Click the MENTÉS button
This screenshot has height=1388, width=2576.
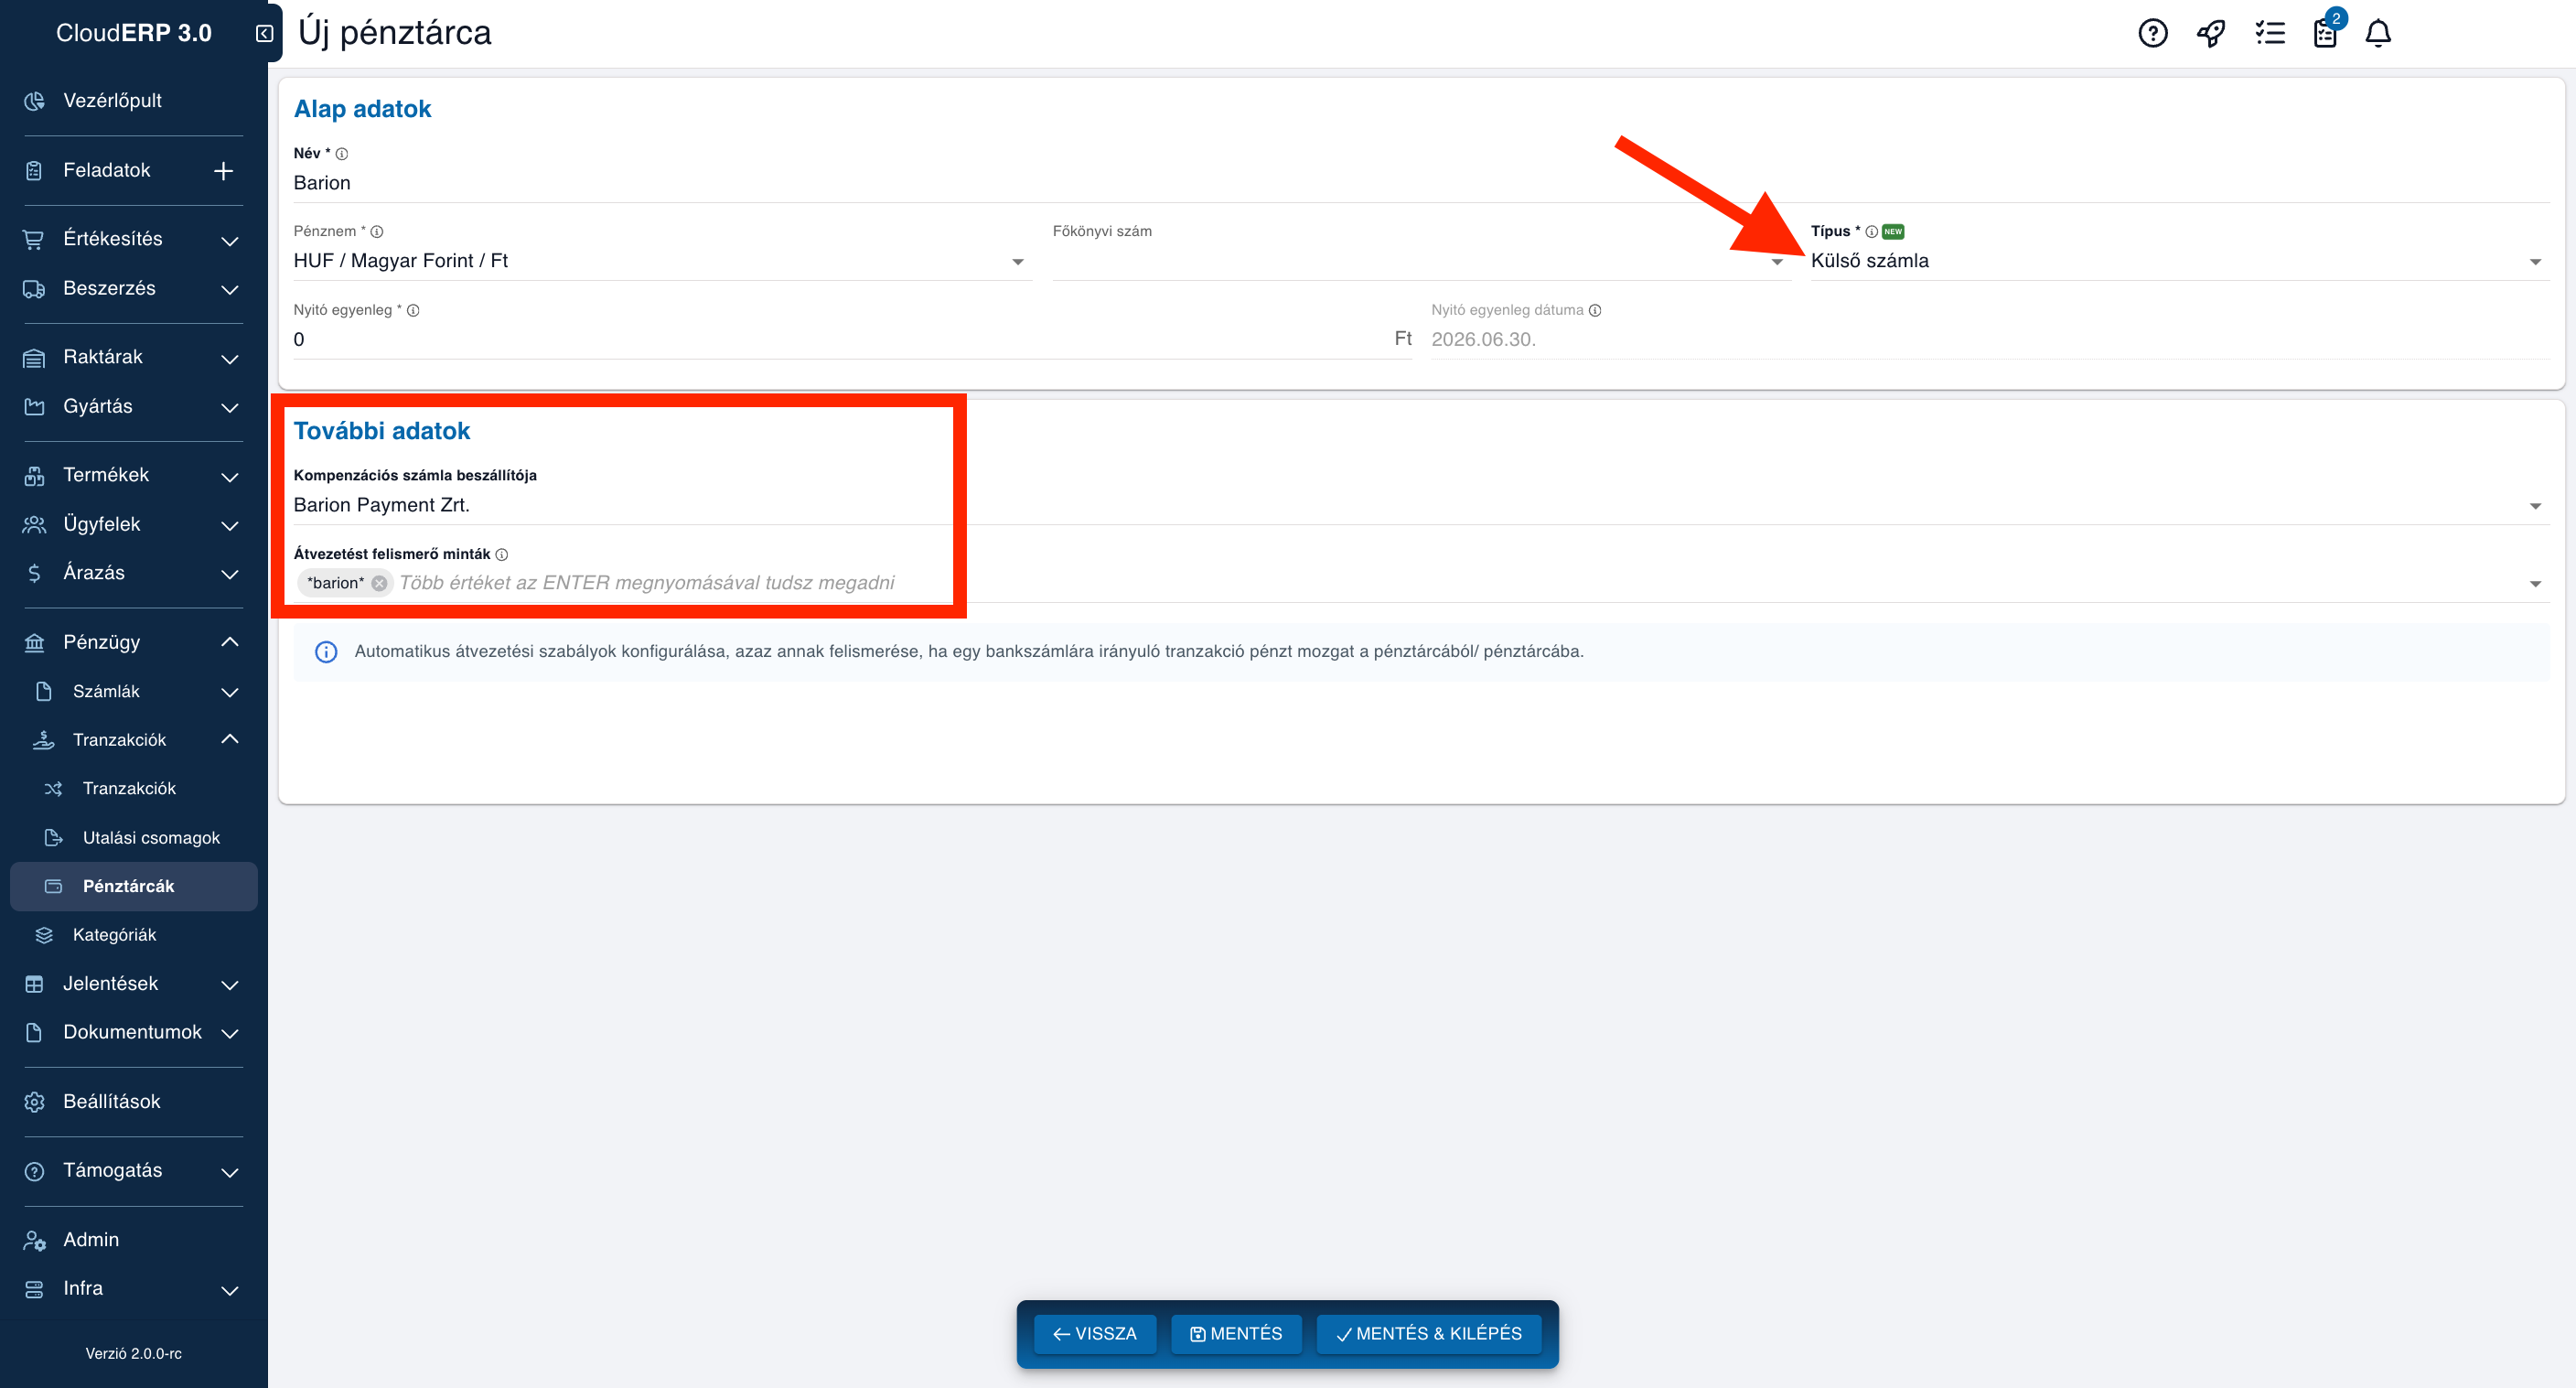click(x=1236, y=1333)
